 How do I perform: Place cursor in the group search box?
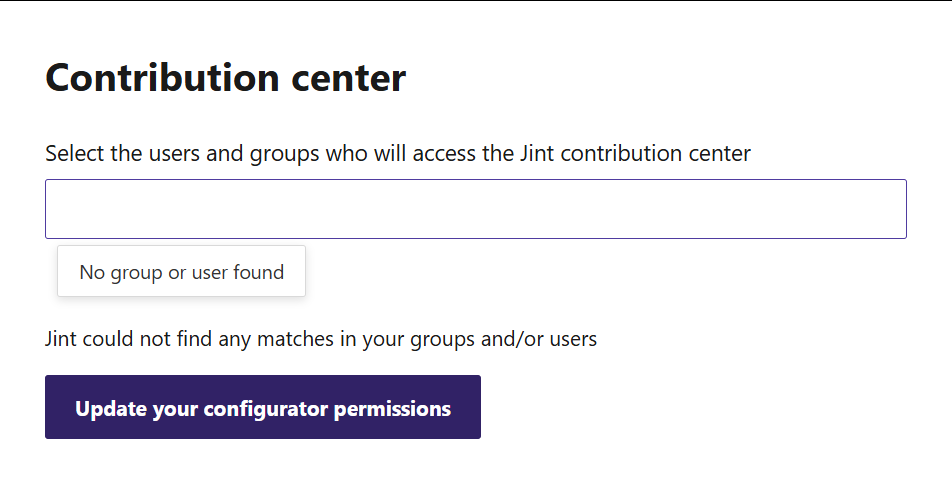pyautogui.click(x=475, y=209)
